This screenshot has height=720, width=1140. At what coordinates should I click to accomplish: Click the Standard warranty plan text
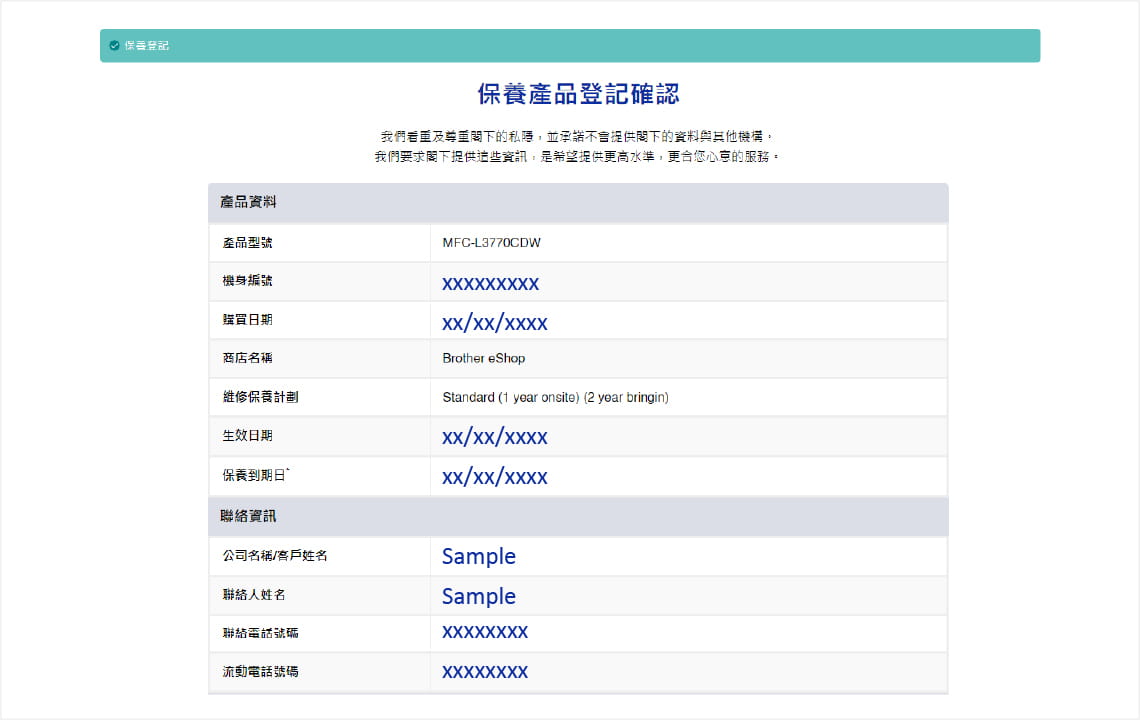[x=555, y=397]
